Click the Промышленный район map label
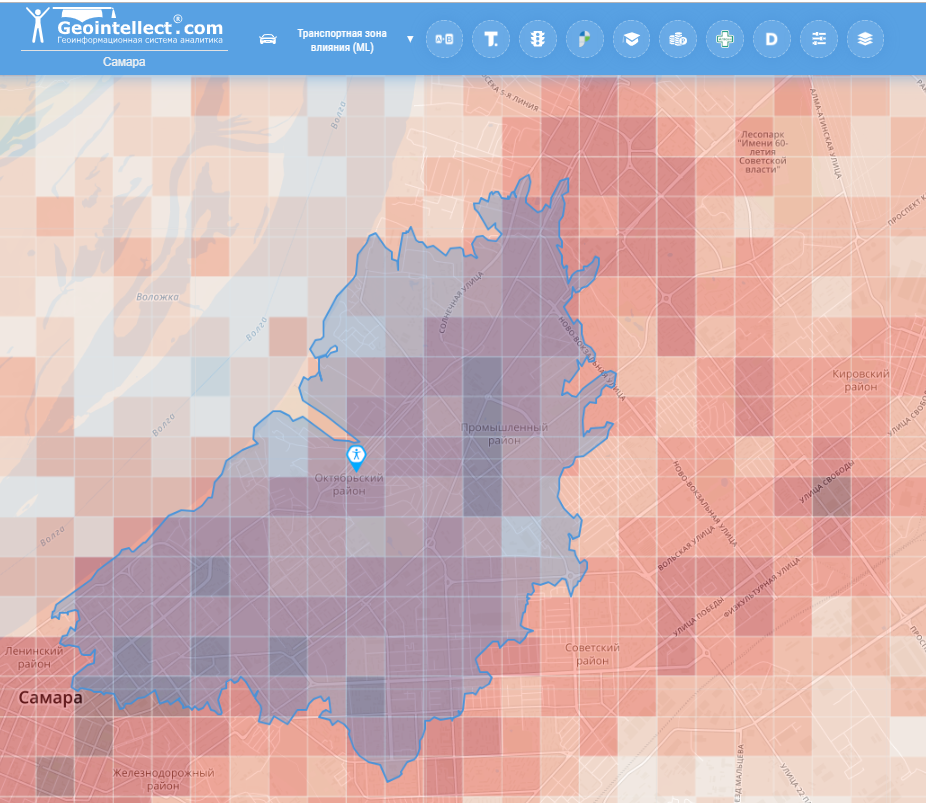 [504, 434]
